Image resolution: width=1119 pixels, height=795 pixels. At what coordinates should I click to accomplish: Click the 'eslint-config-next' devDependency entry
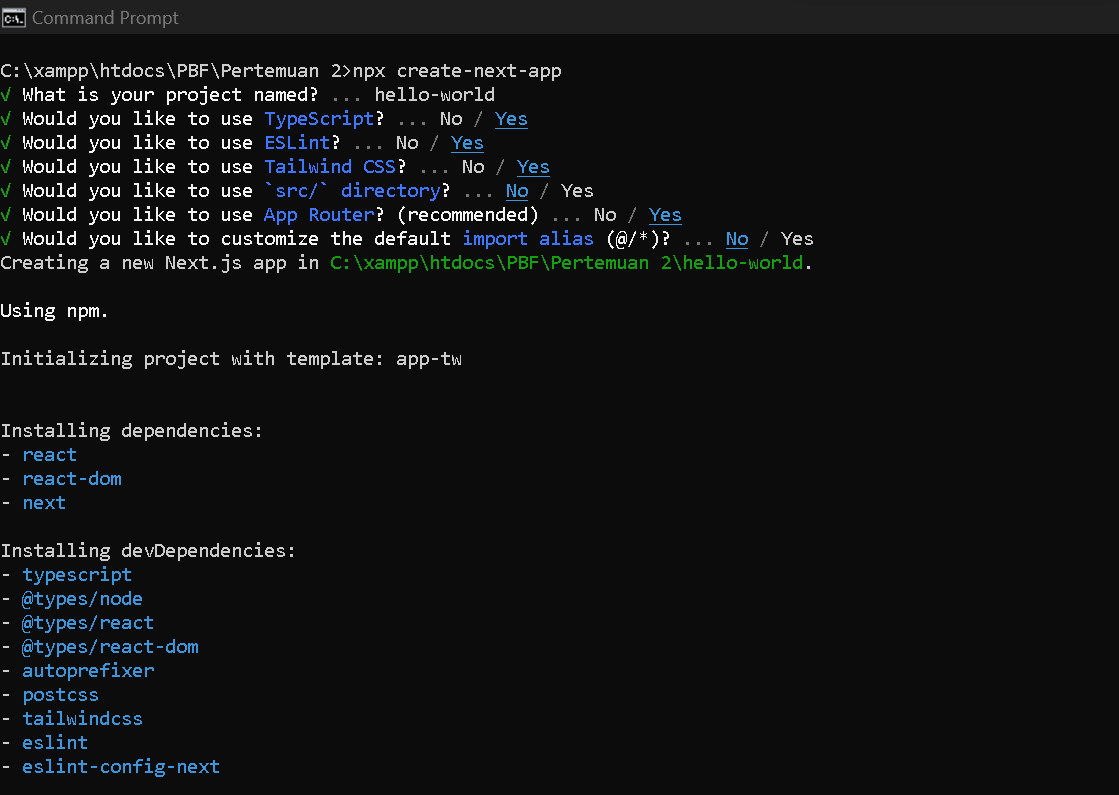(x=121, y=766)
